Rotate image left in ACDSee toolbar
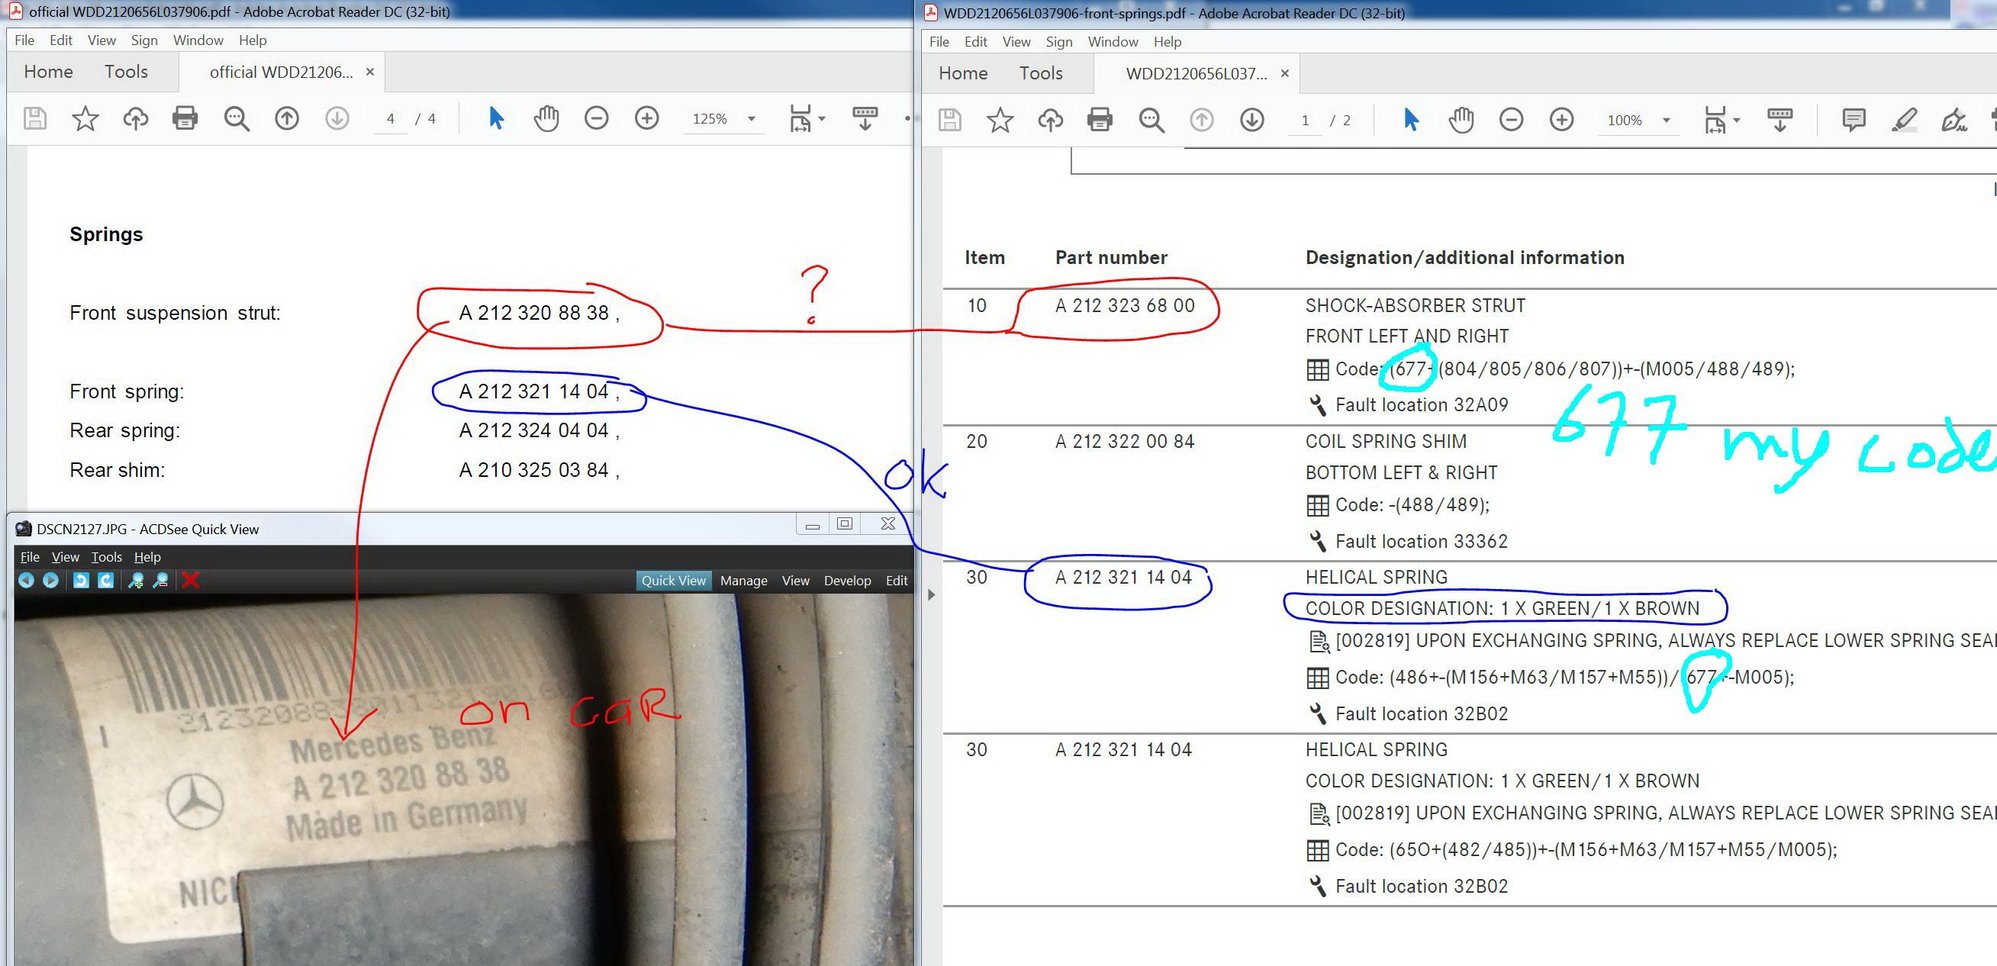Image resolution: width=1997 pixels, height=966 pixels. (81, 581)
